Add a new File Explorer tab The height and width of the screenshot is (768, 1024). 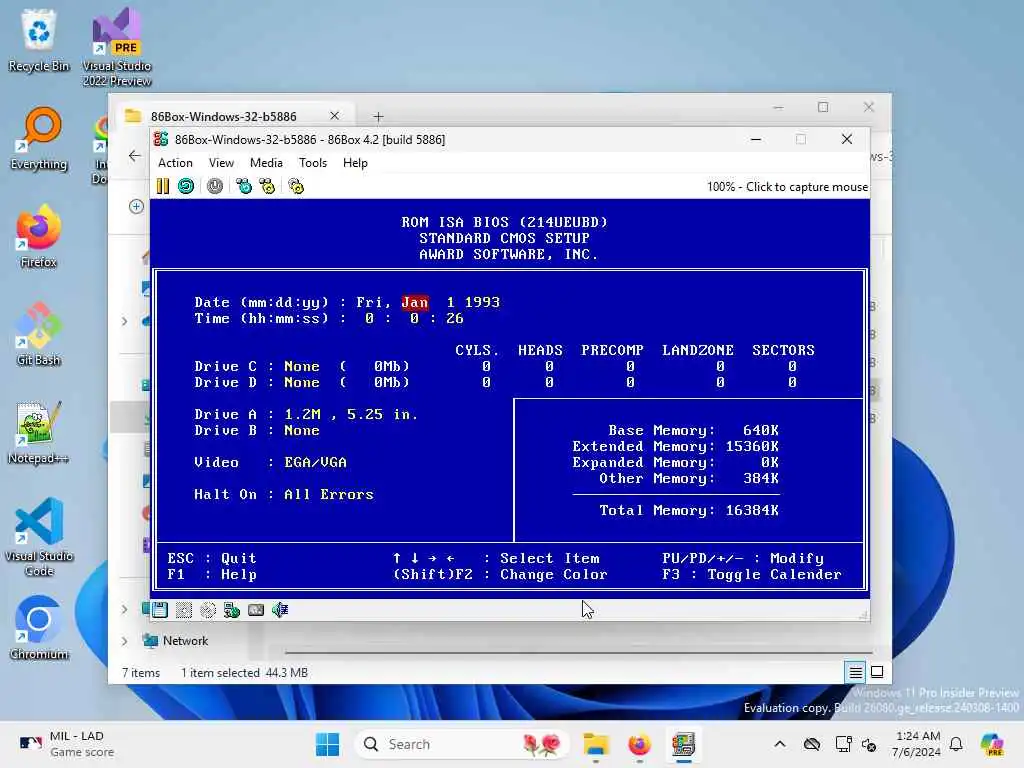[x=378, y=116]
